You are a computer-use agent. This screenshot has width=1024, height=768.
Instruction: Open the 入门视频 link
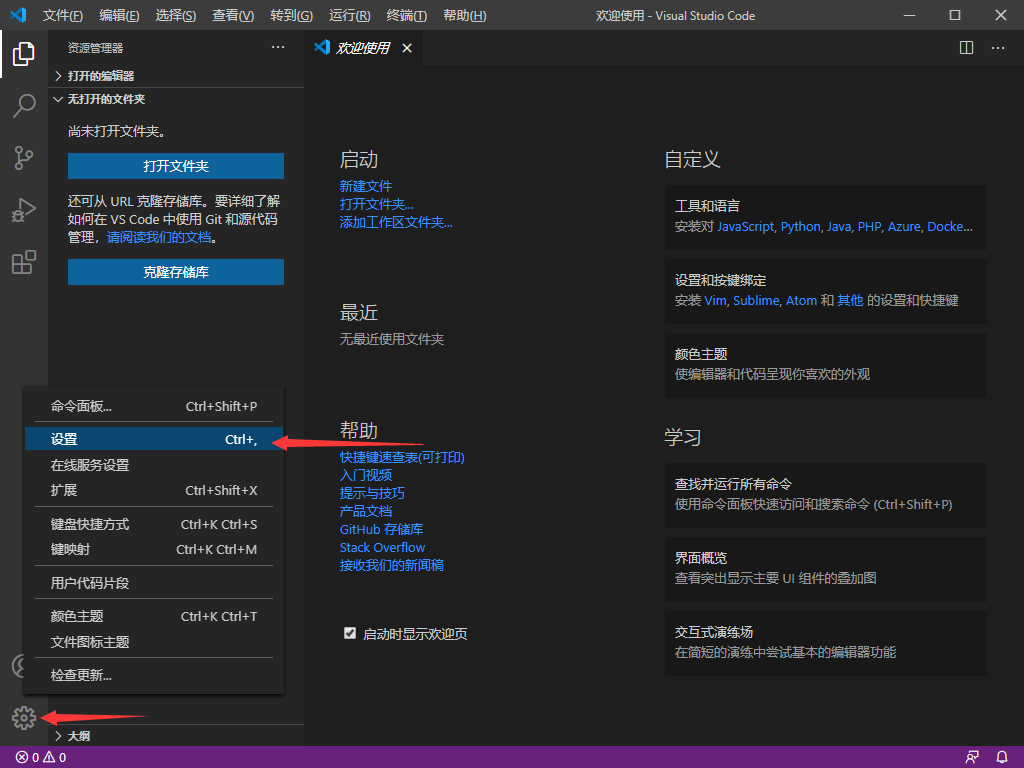pos(366,475)
